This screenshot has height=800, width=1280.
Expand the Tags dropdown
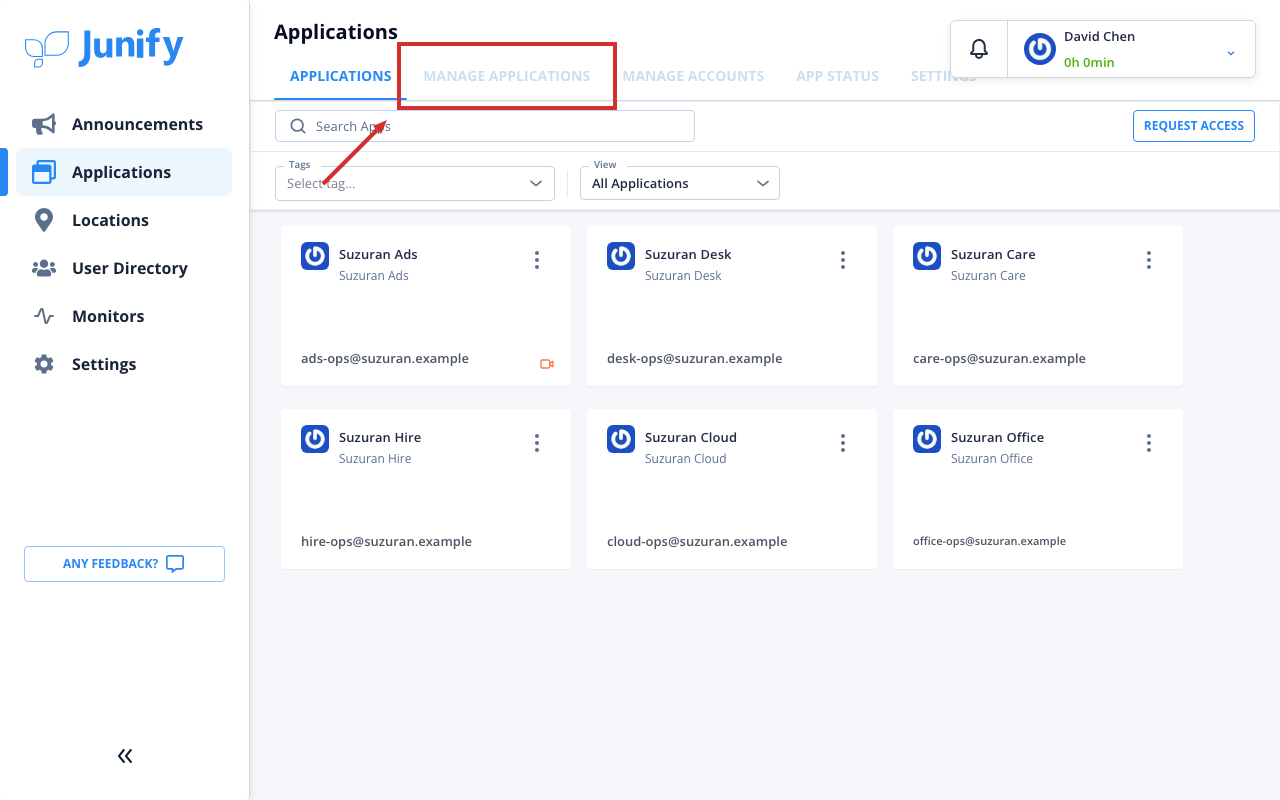(415, 183)
